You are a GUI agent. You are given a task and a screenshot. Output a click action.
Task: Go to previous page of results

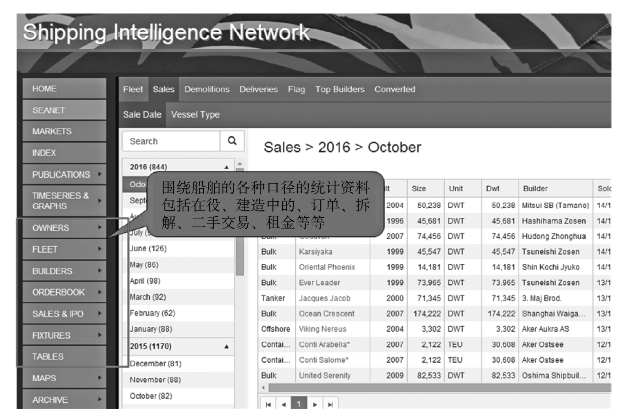click(x=283, y=404)
